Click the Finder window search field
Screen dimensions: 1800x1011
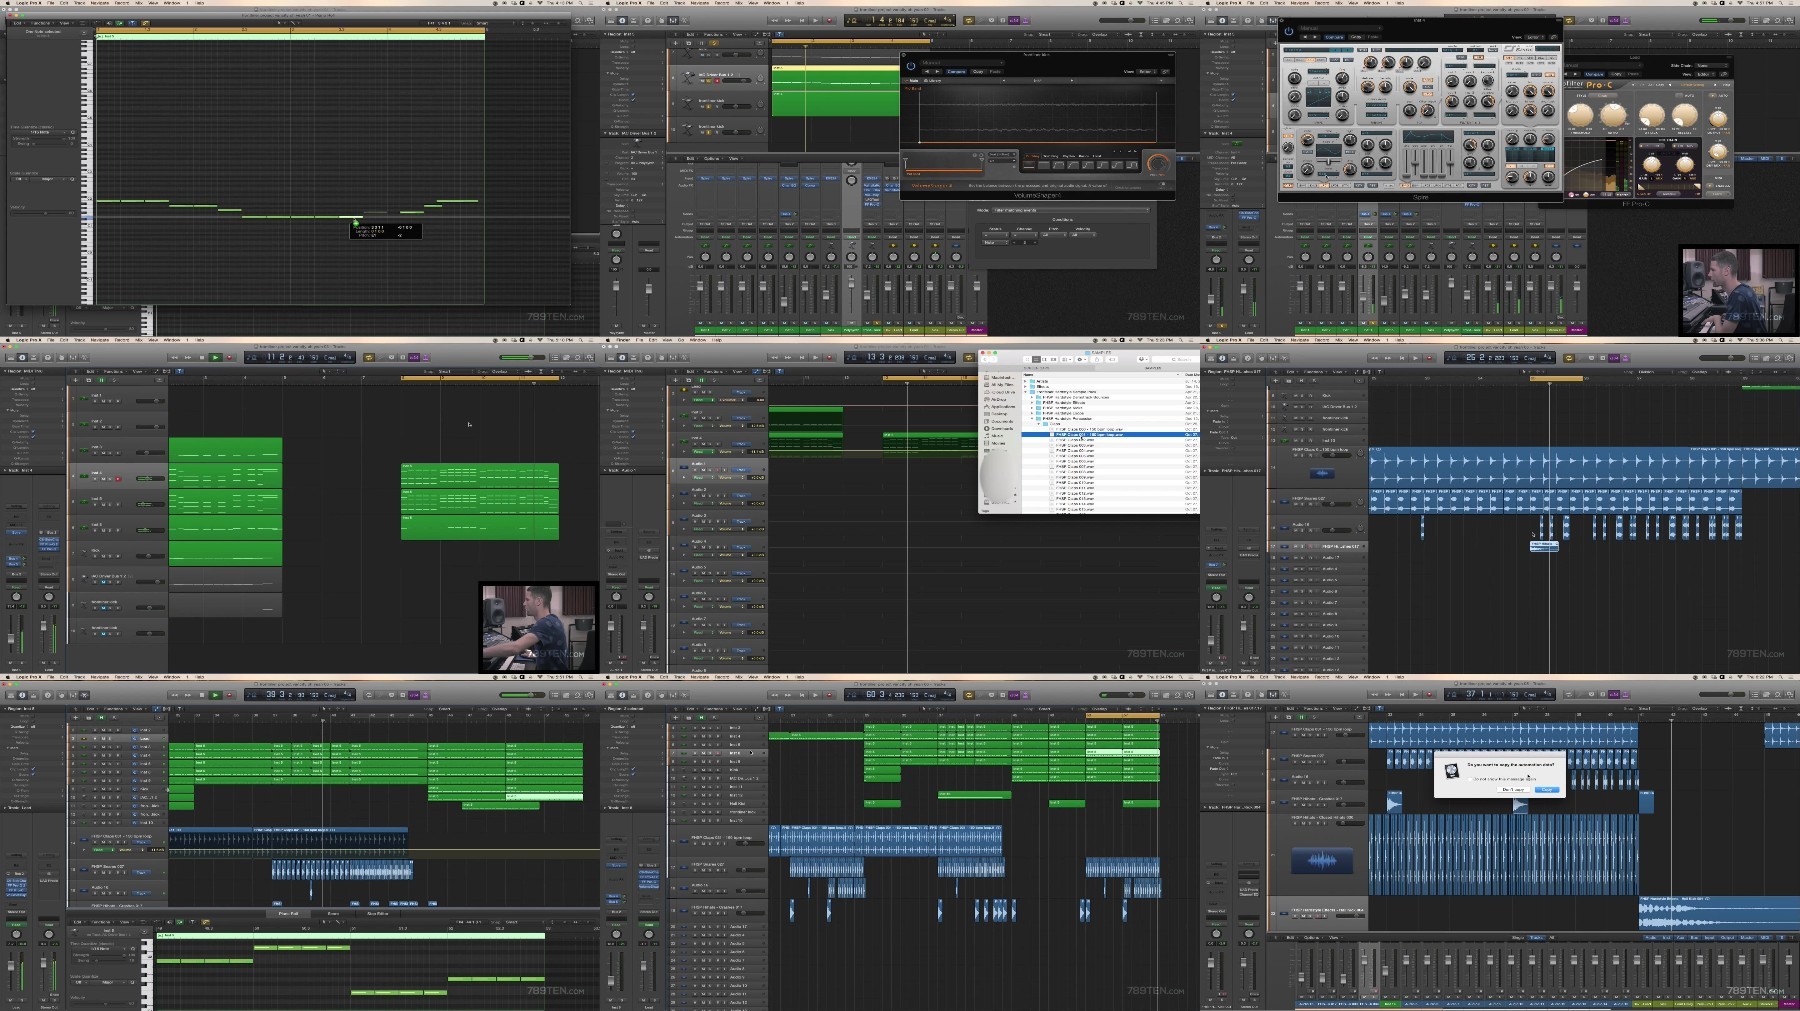(1177, 359)
